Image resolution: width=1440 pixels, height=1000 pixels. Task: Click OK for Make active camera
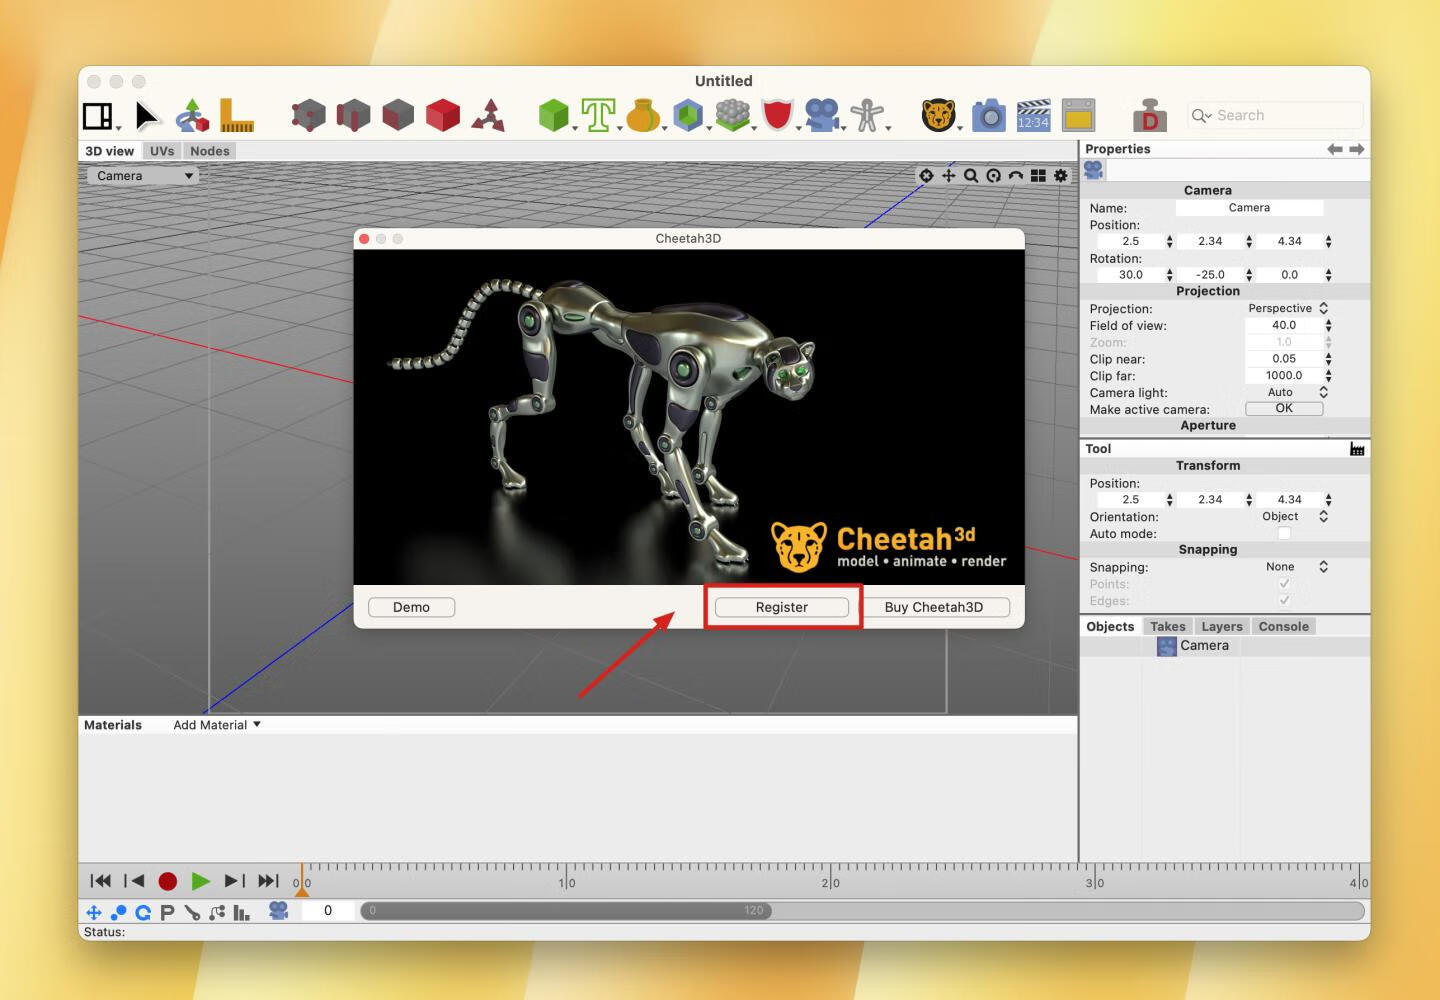pyautogui.click(x=1284, y=408)
